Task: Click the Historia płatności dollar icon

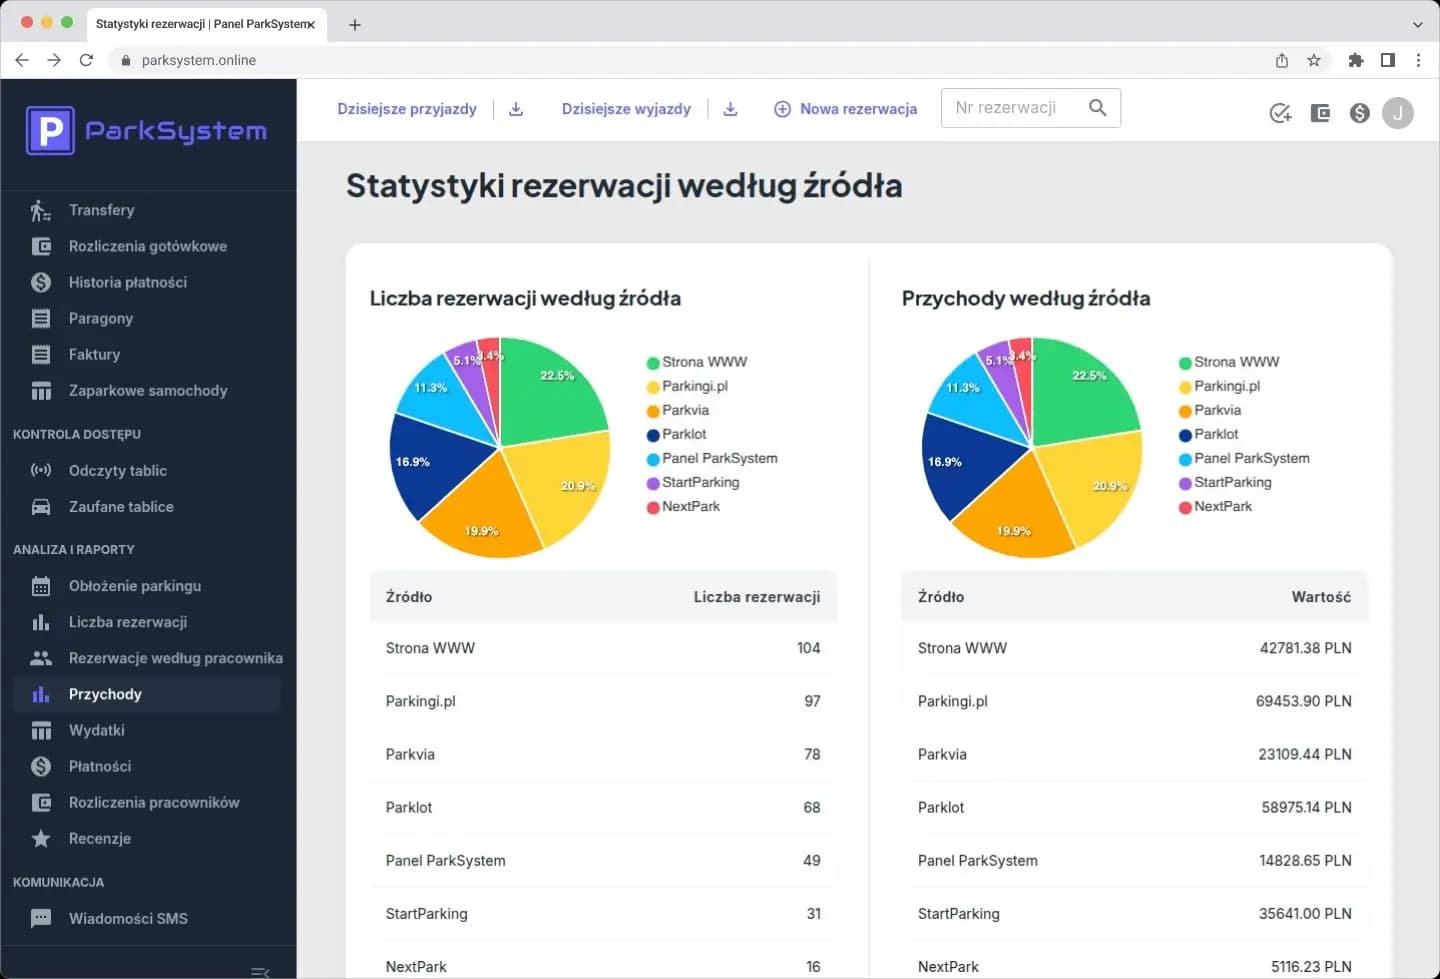Action: click(41, 282)
